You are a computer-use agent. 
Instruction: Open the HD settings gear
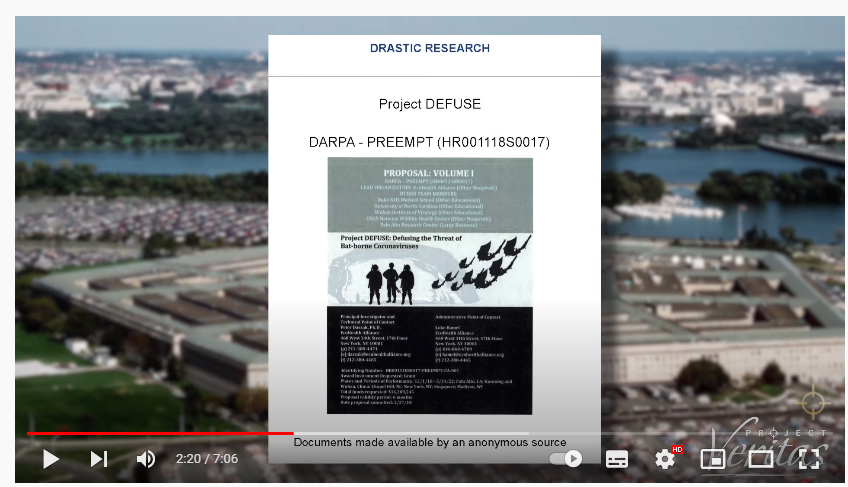pos(665,459)
